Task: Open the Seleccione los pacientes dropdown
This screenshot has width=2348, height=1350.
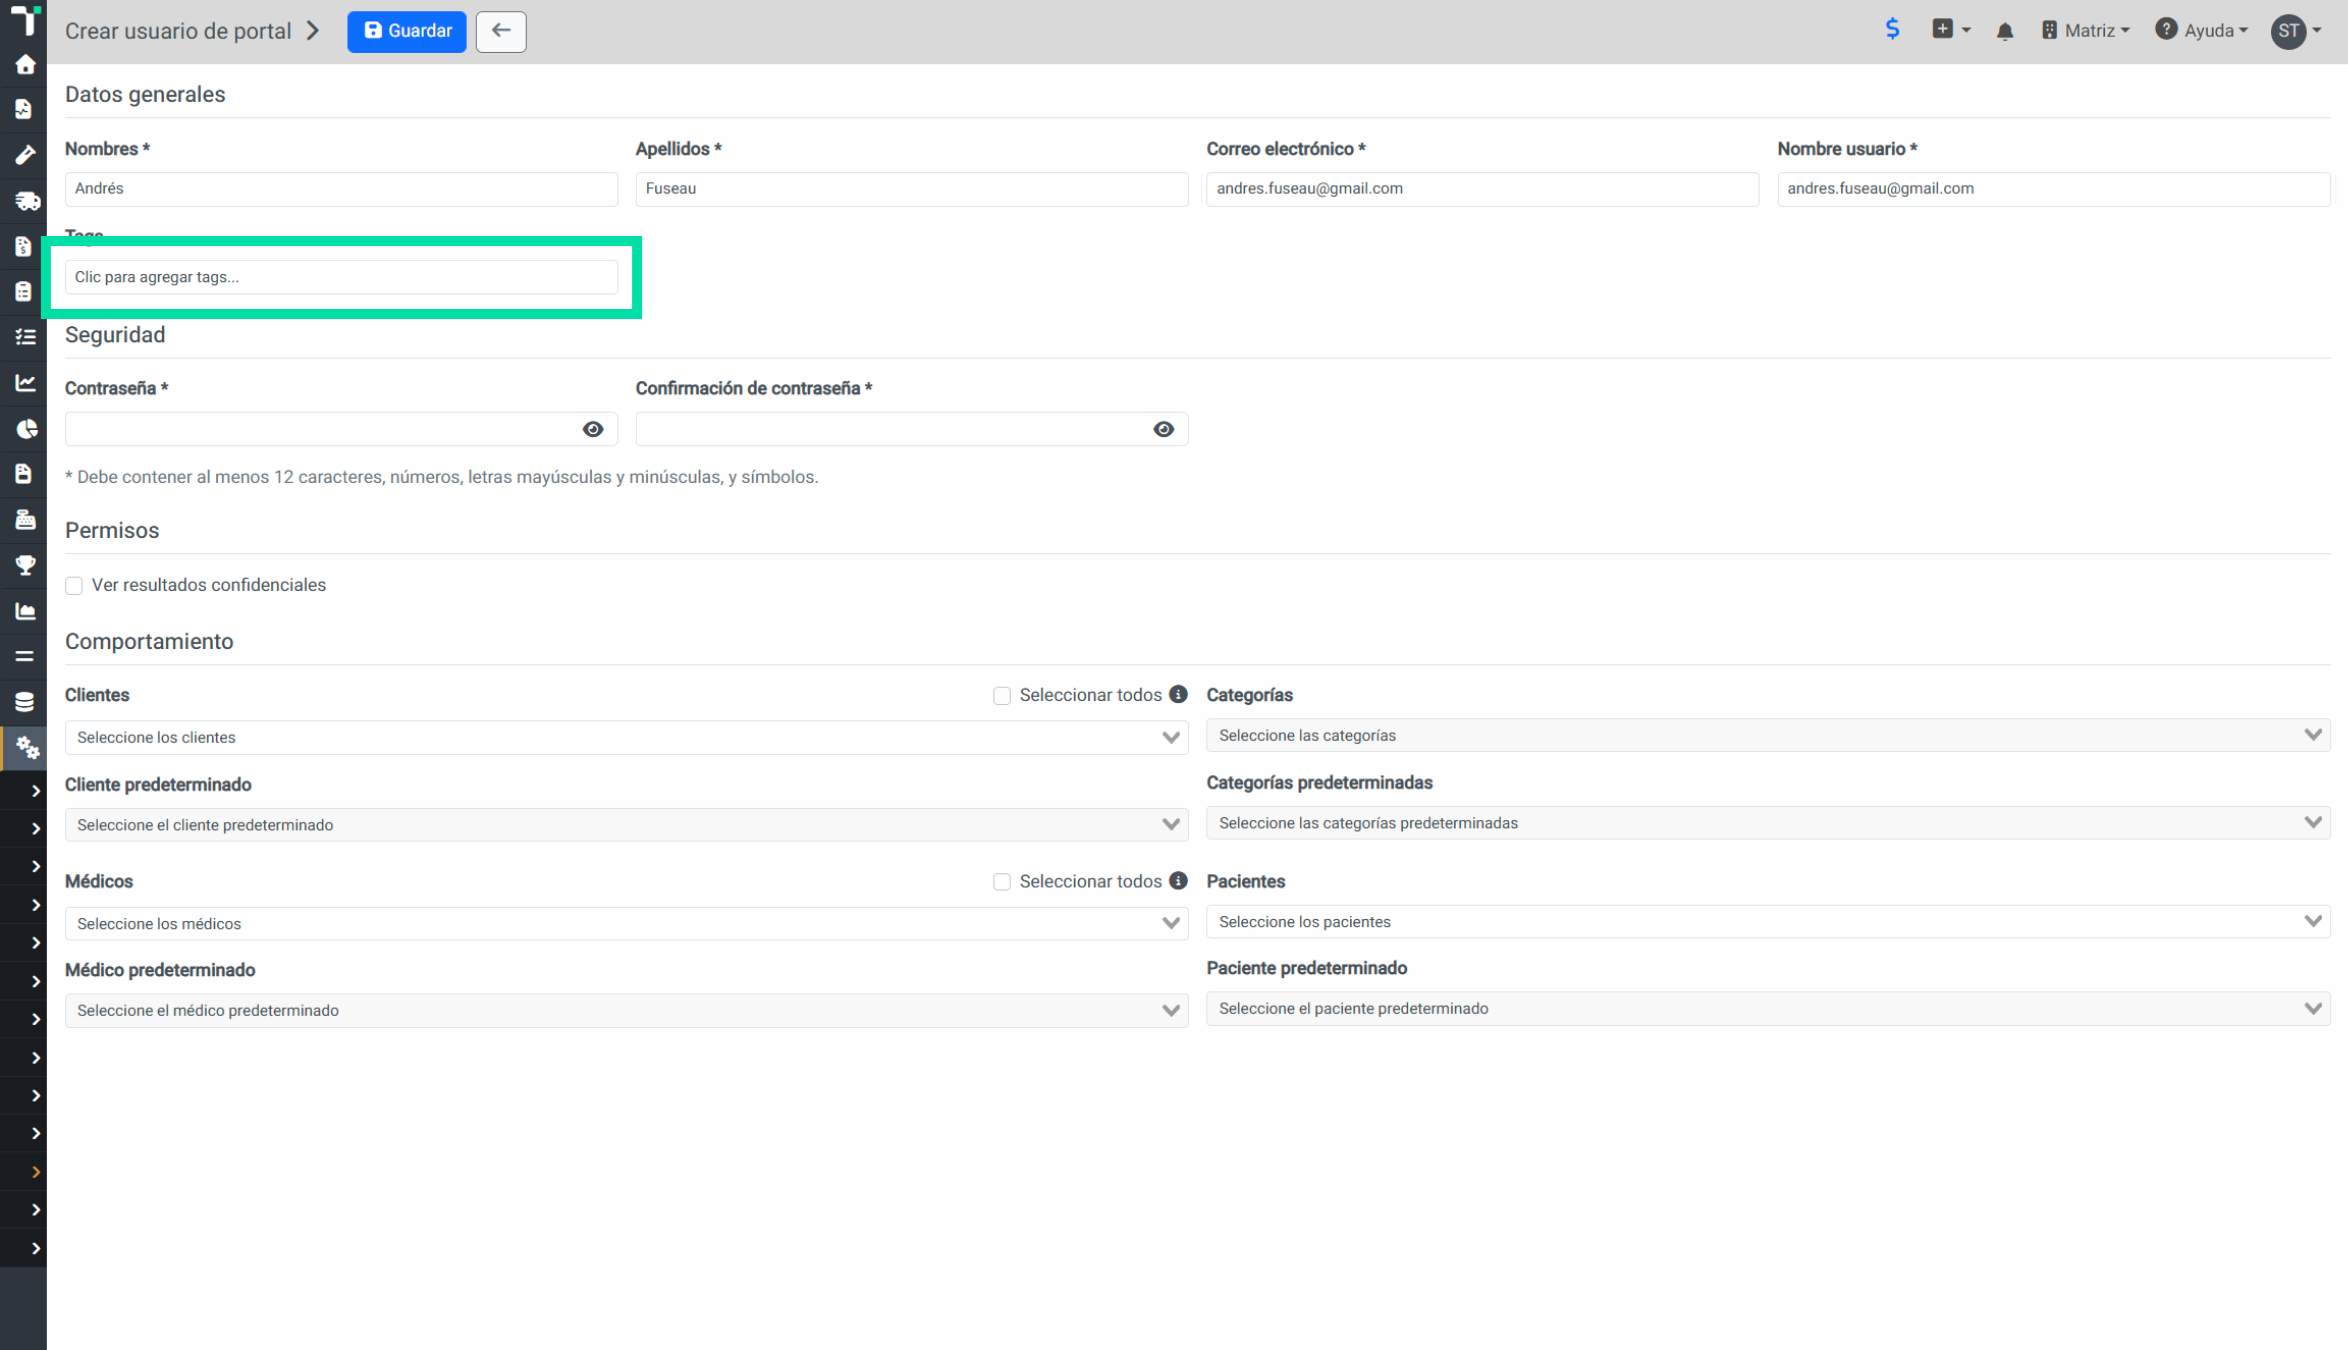Action: click(1768, 921)
